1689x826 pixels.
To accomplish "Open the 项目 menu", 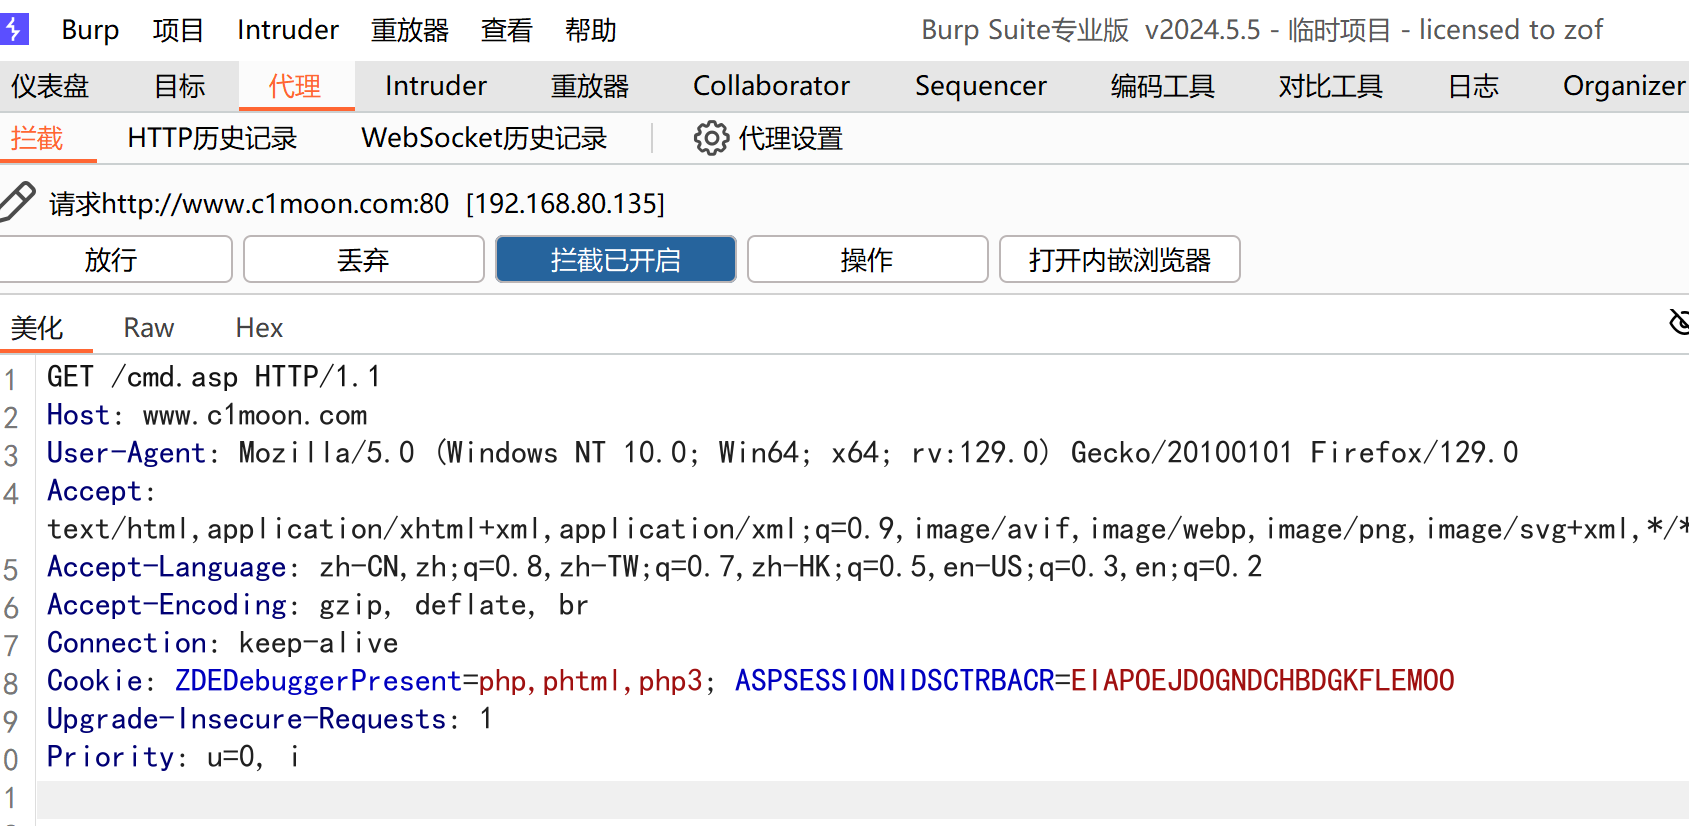I will pyautogui.click(x=178, y=30).
